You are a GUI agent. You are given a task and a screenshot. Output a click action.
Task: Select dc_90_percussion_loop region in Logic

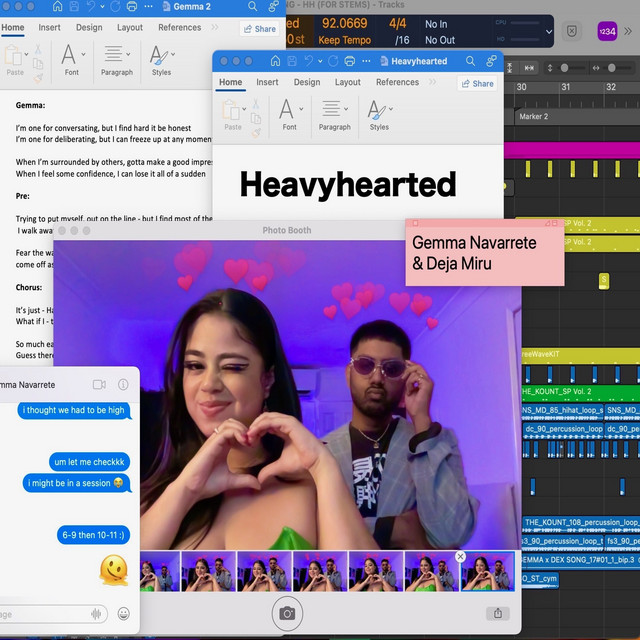(563, 429)
